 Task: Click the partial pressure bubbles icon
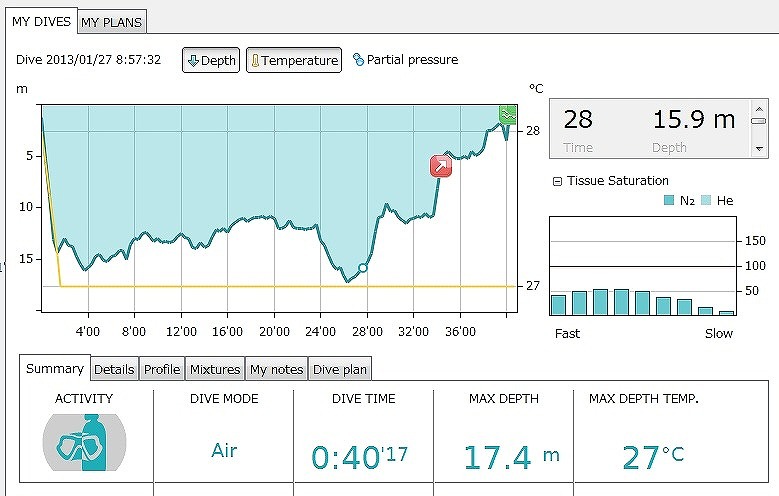pos(358,60)
